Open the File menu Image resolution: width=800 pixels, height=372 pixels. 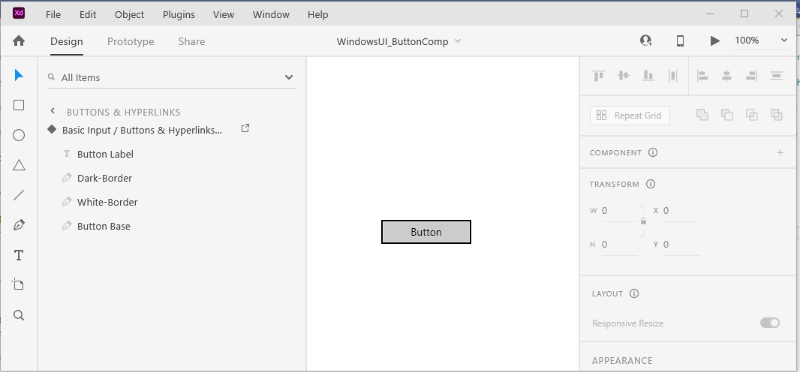point(53,14)
